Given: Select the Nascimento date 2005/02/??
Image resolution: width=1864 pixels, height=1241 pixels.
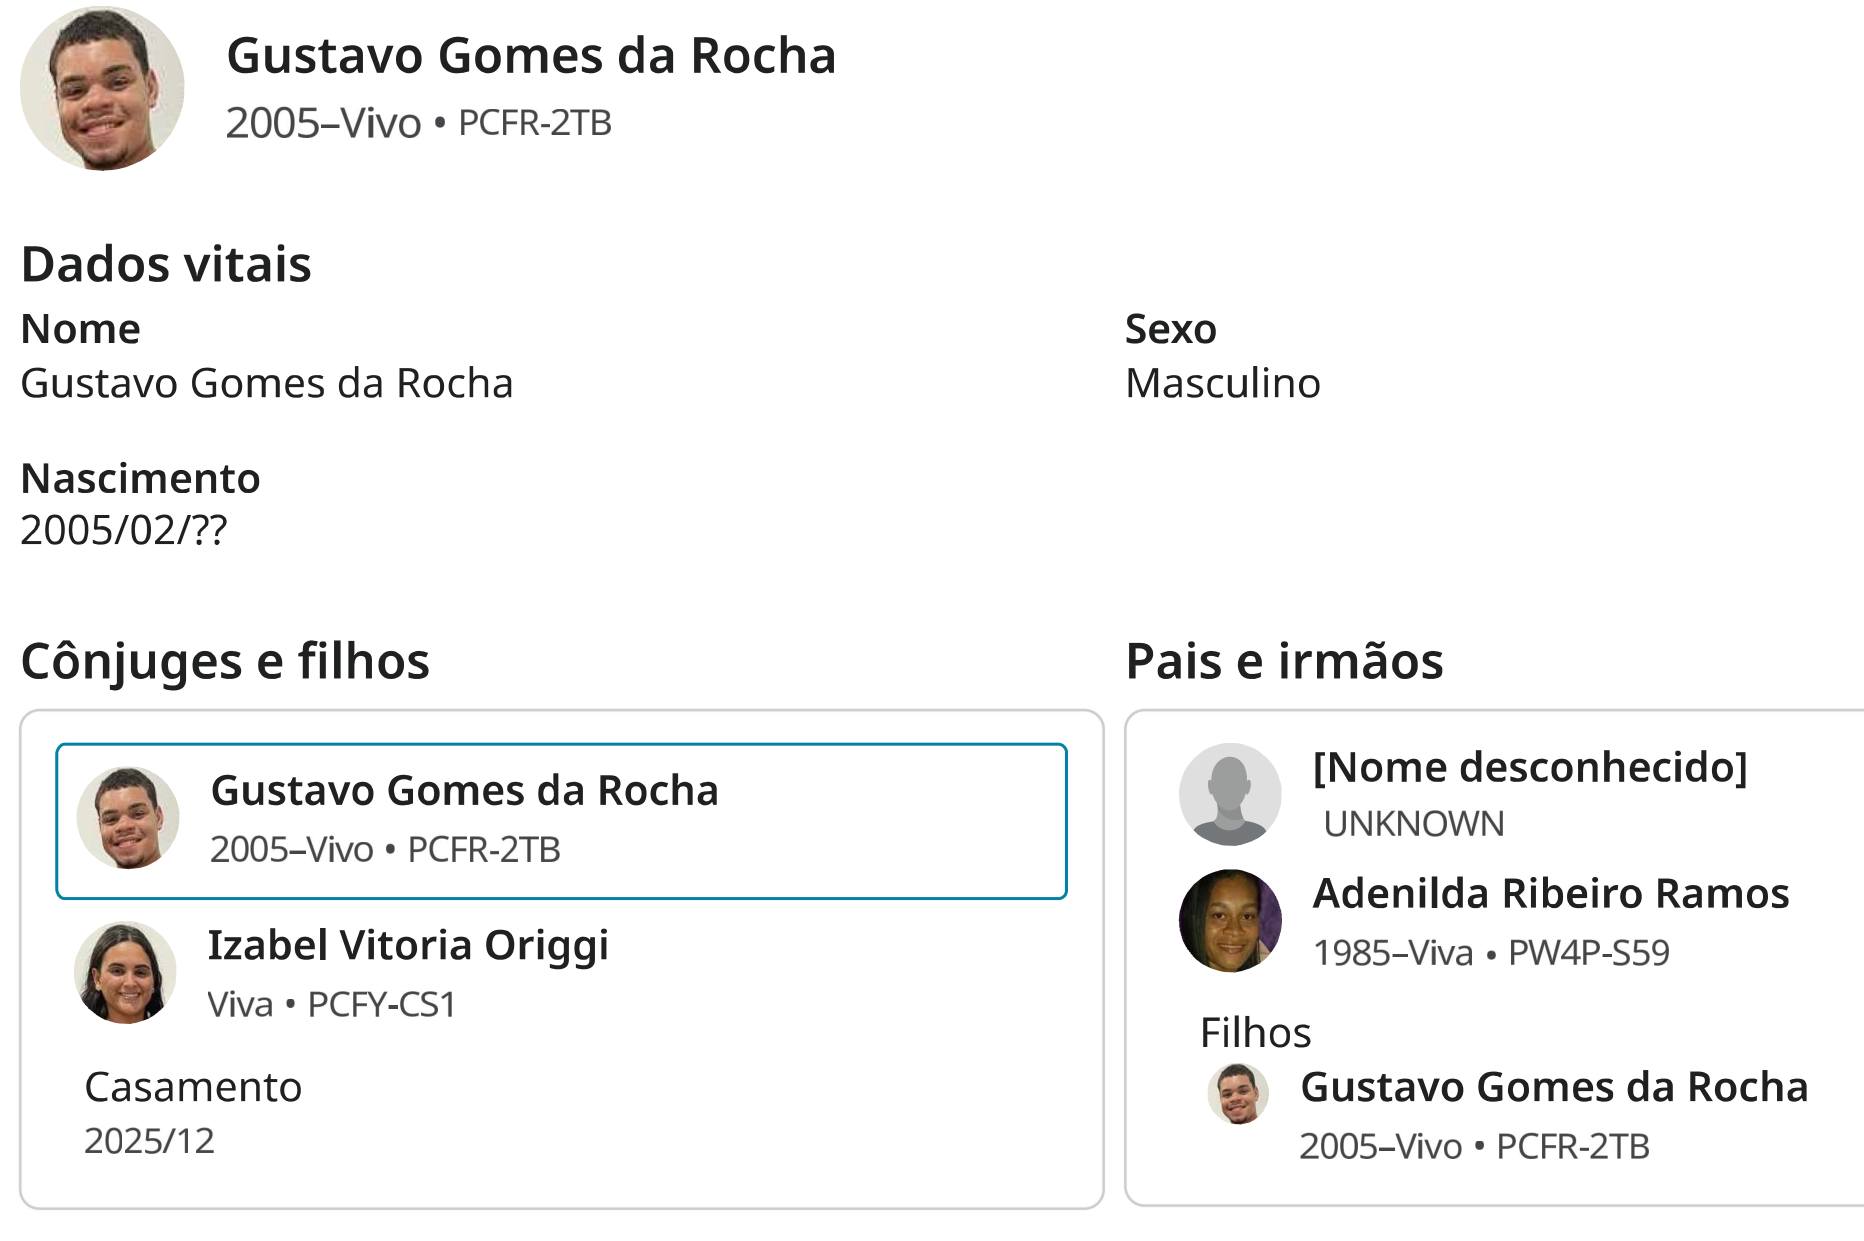Looking at the screenshot, I should pyautogui.click(x=124, y=530).
